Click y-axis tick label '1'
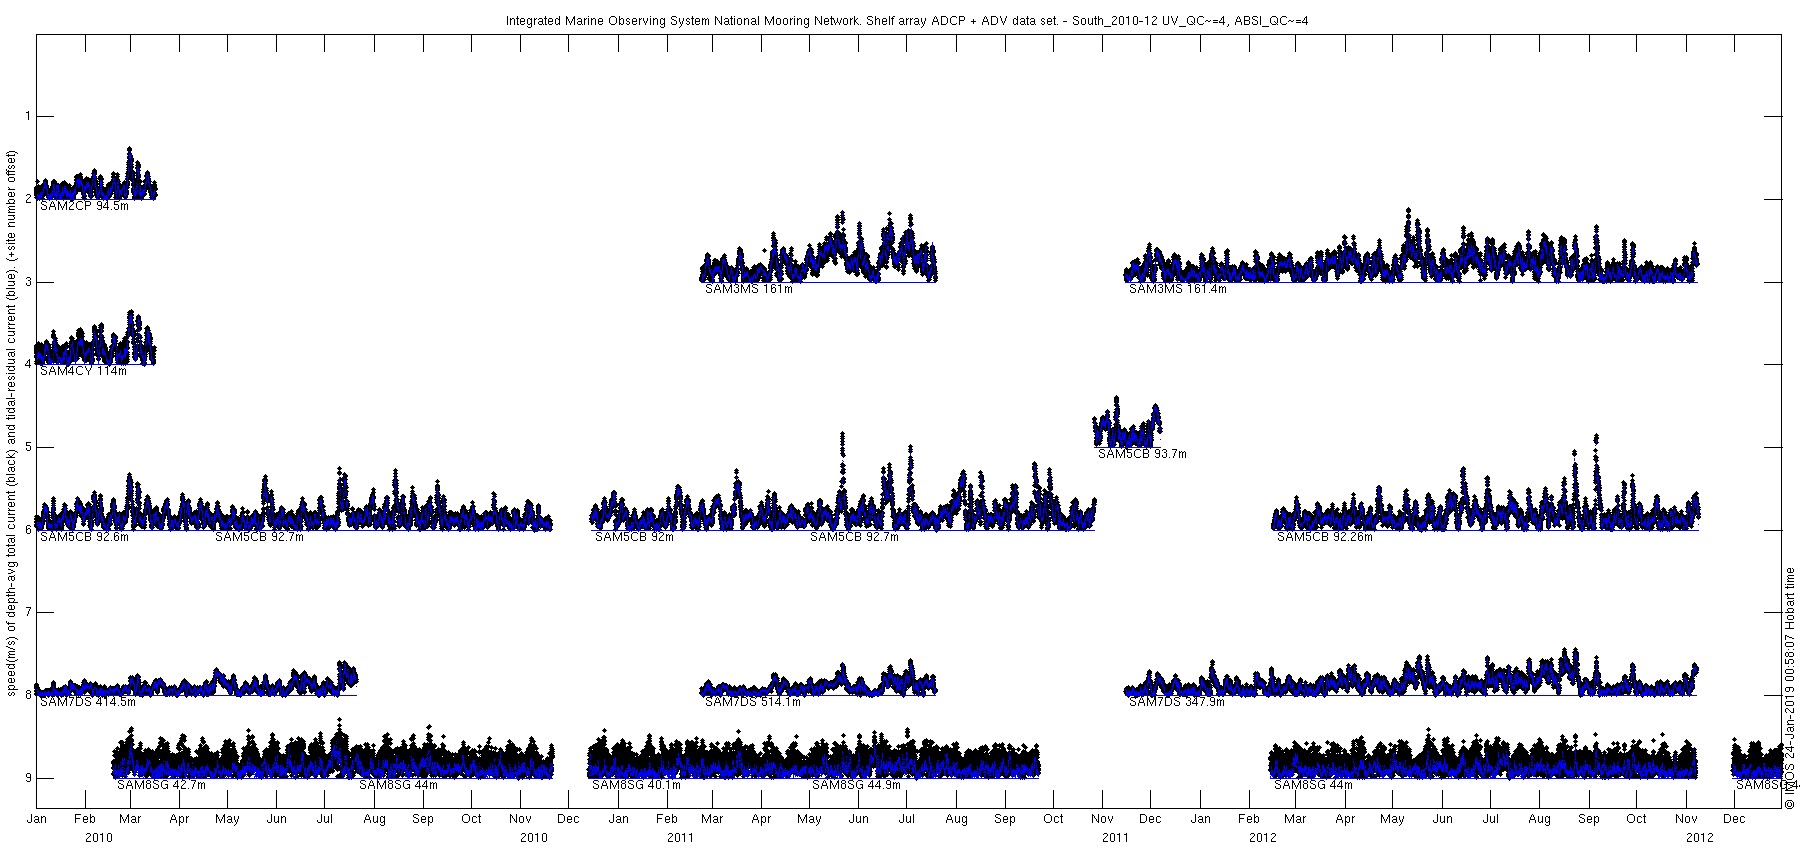The width and height of the screenshot is (1800, 850). click(26, 117)
